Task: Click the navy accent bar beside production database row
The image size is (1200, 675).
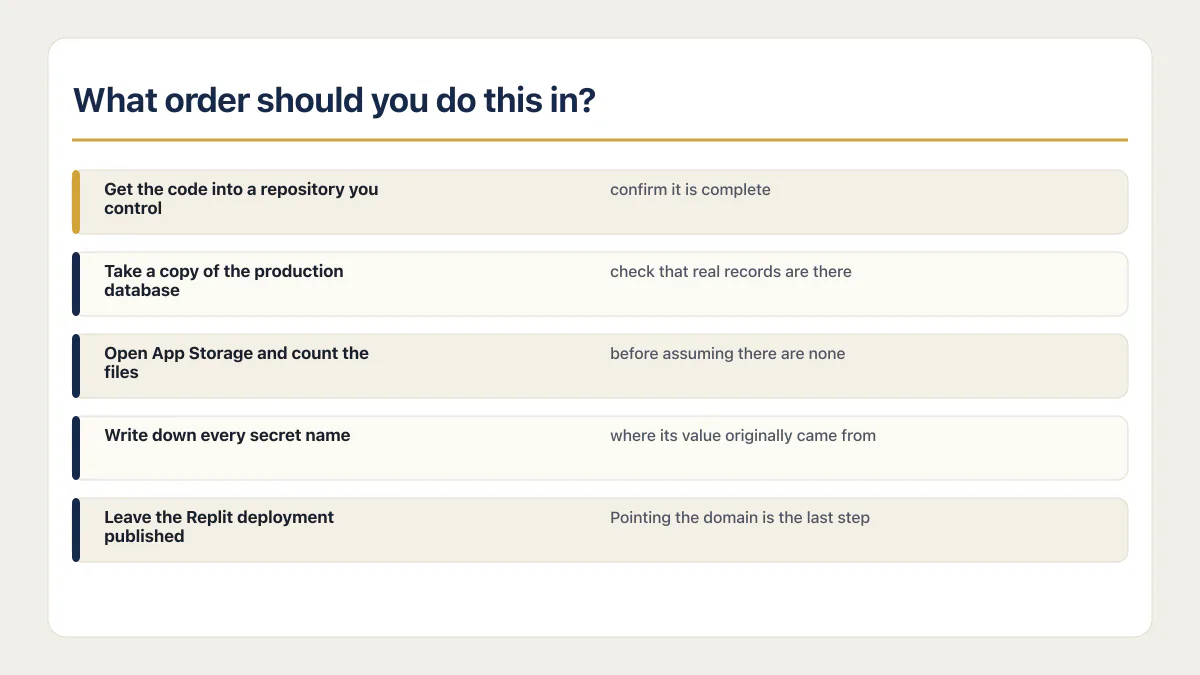Action: pyautogui.click(x=76, y=284)
